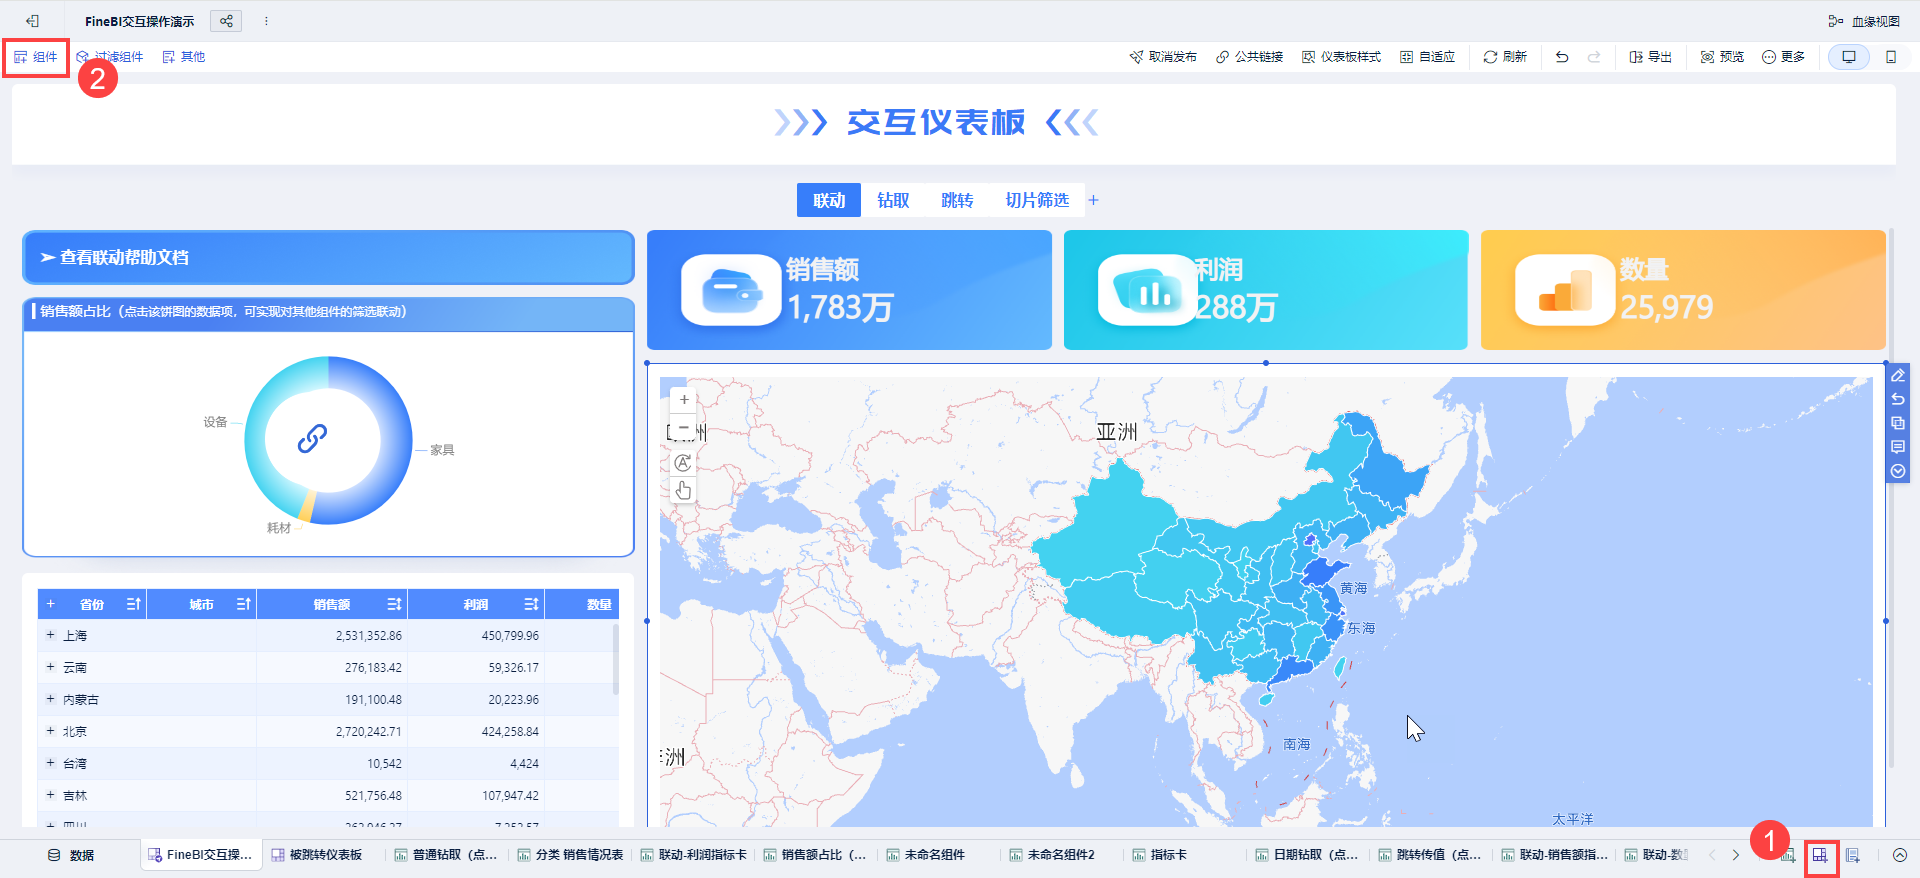Click 公共链接 public link button

(x=1249, y=57)
